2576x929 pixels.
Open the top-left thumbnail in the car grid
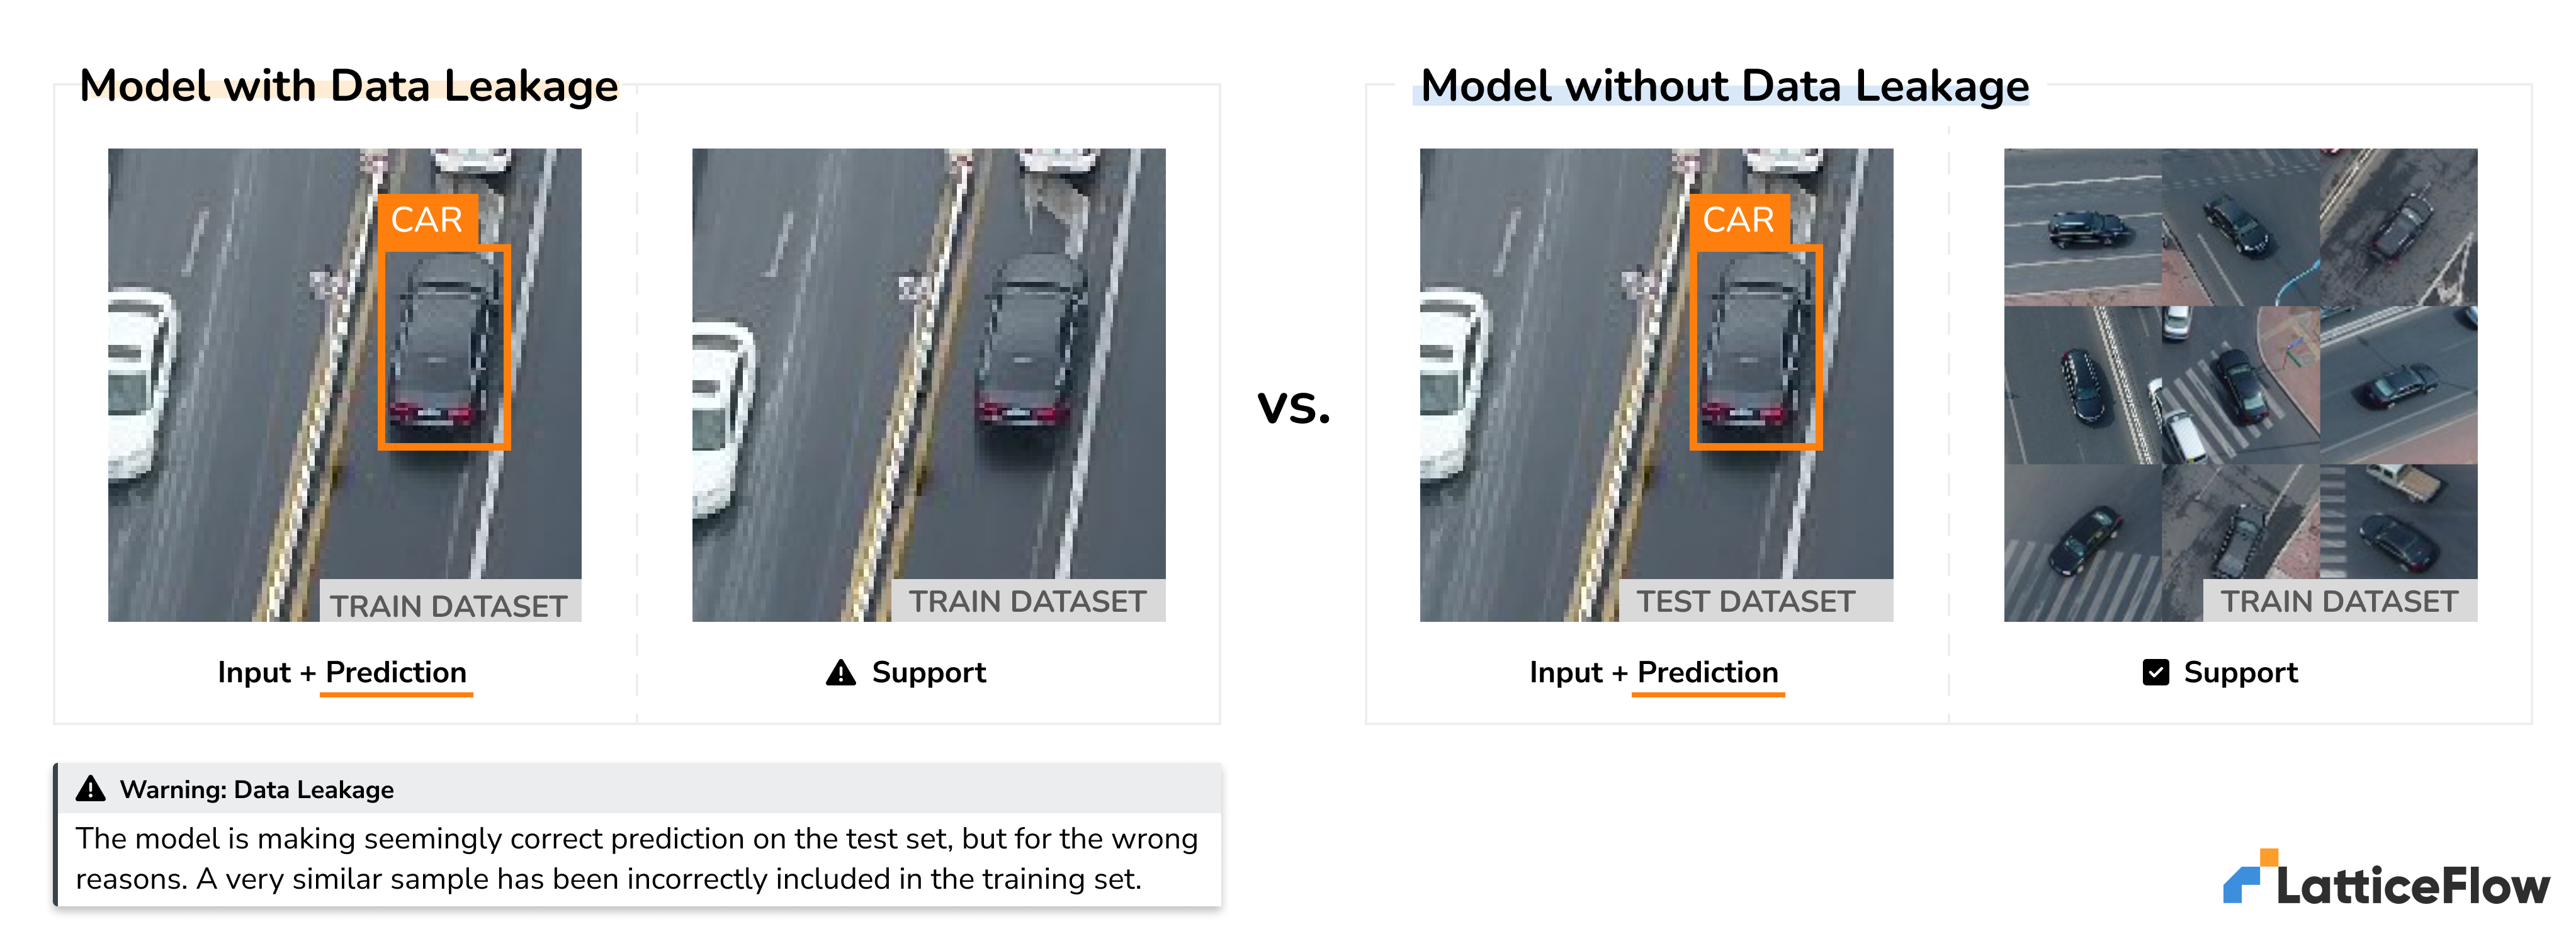click(2082, 227)
